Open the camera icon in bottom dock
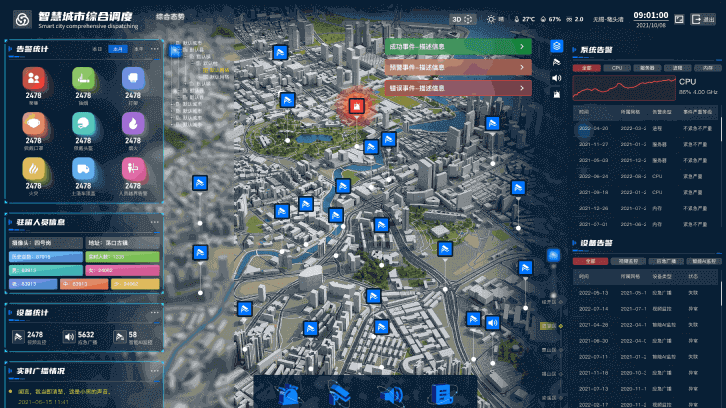This screenshot has width=726, height=408. tap(340, 393)
